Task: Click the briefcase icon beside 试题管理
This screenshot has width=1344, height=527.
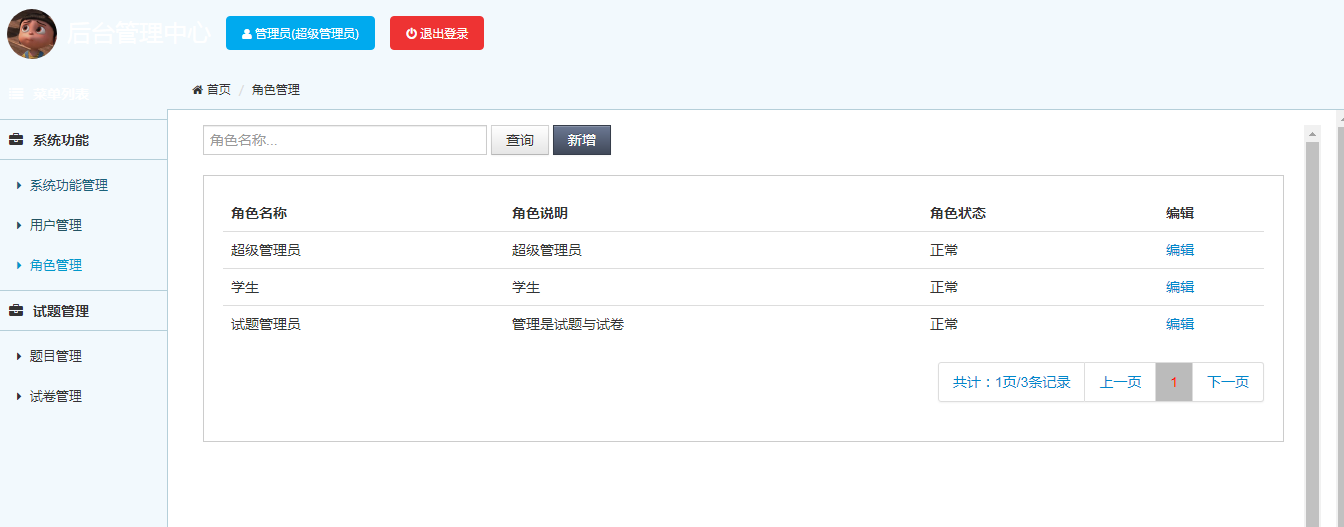Action: pos(16,311)
